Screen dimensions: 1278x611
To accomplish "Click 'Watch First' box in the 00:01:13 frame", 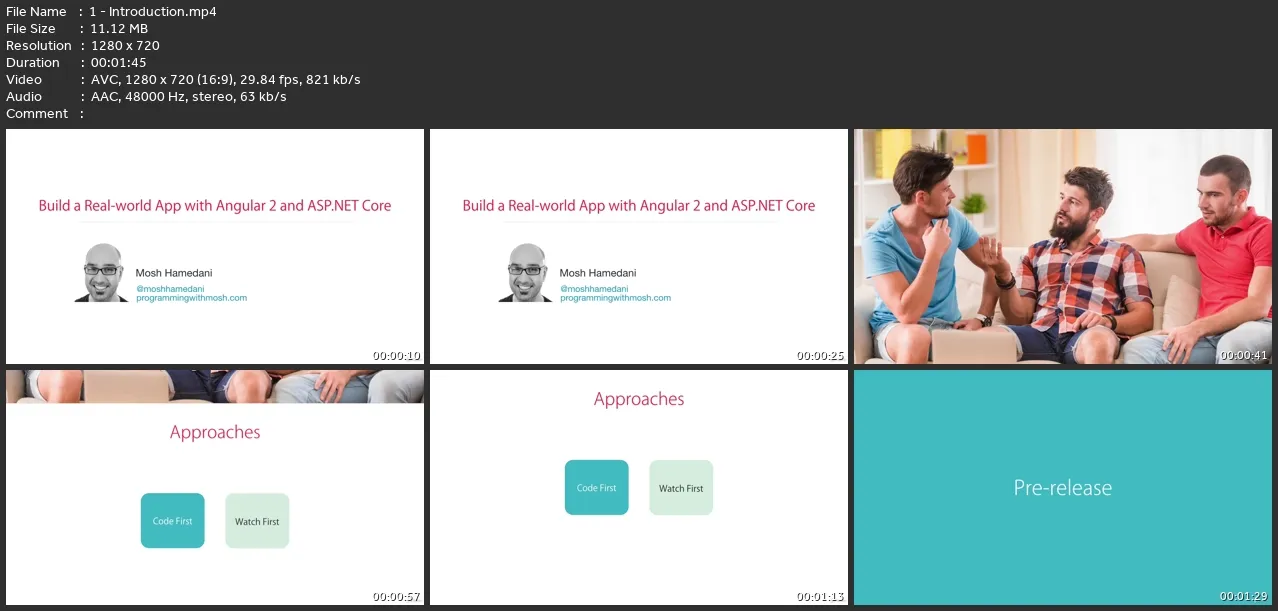I will pos(681,488).
